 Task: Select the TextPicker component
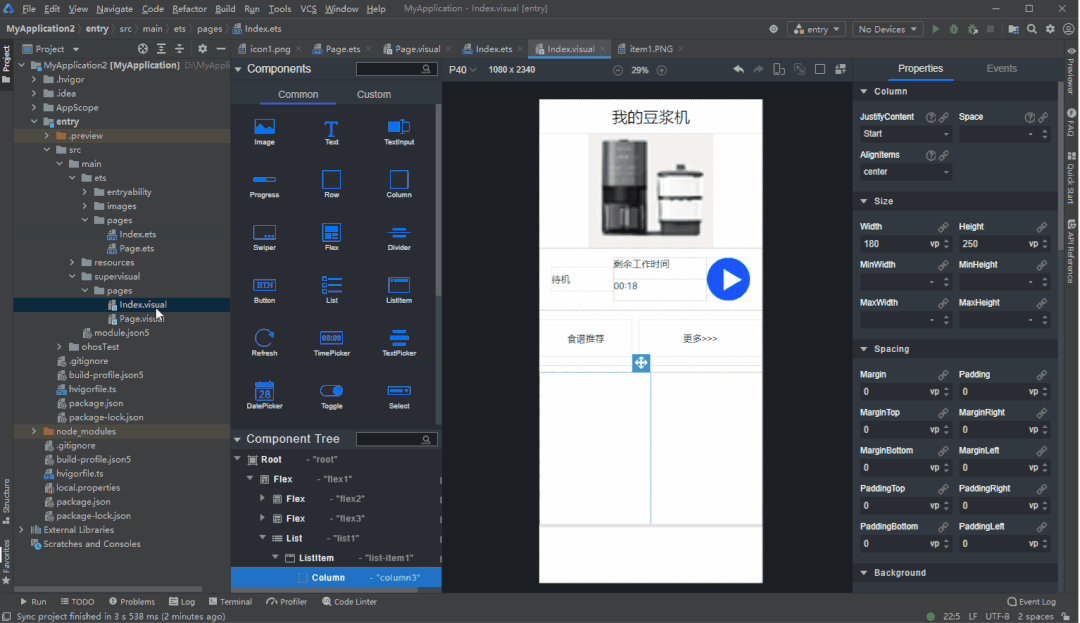click(399, 343)
